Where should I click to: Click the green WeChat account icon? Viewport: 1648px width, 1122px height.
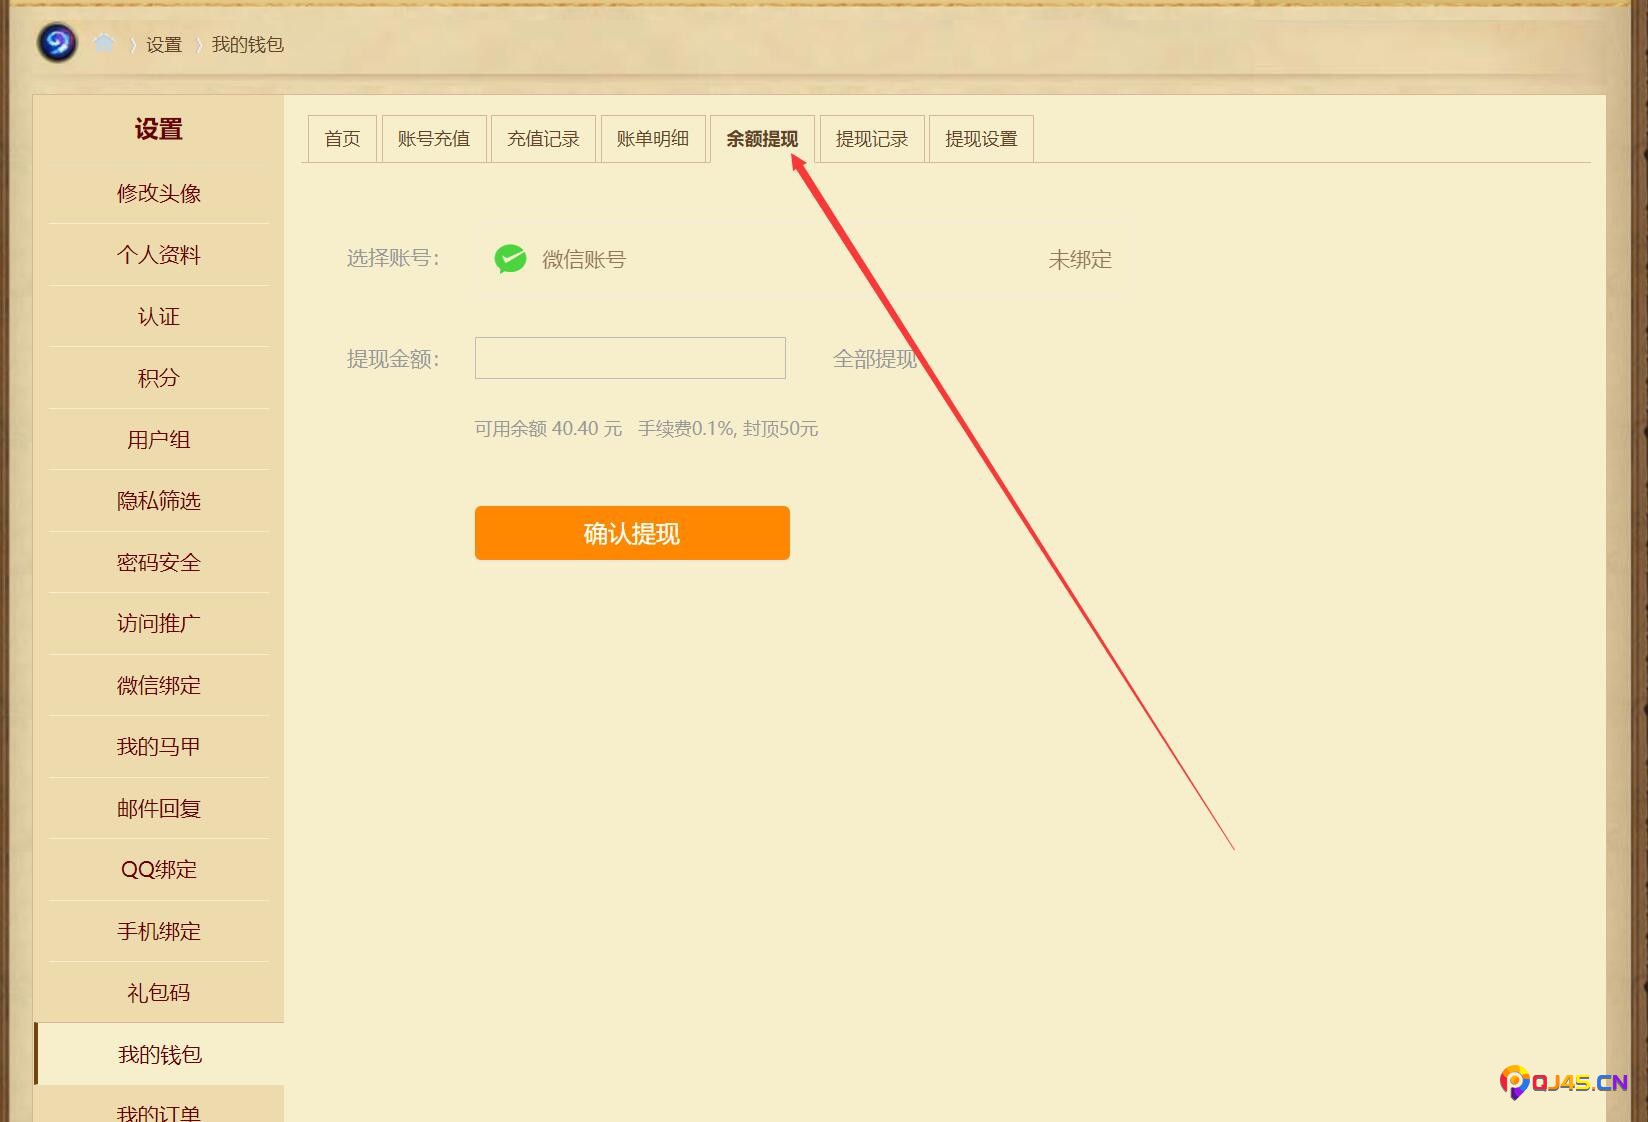[x=510, y=259]
